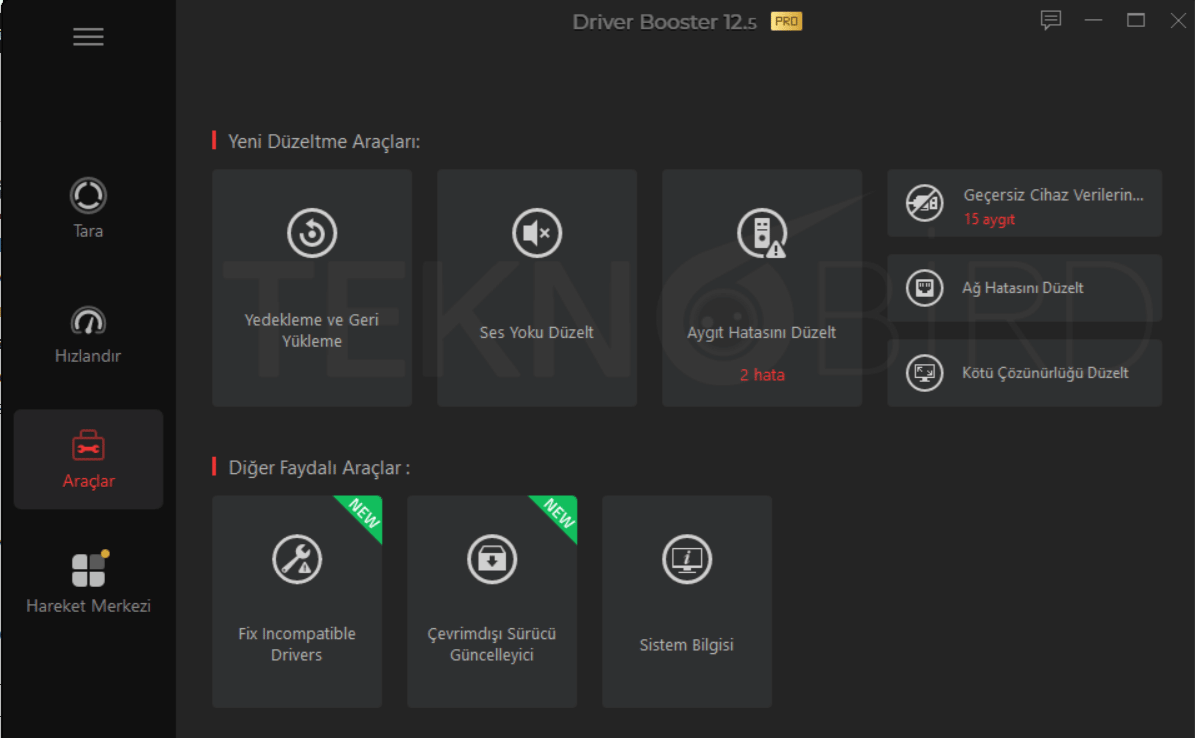Select the Araçlar toolbox icon
This screenshot has height=738, width=1195.
coord(88,445)
